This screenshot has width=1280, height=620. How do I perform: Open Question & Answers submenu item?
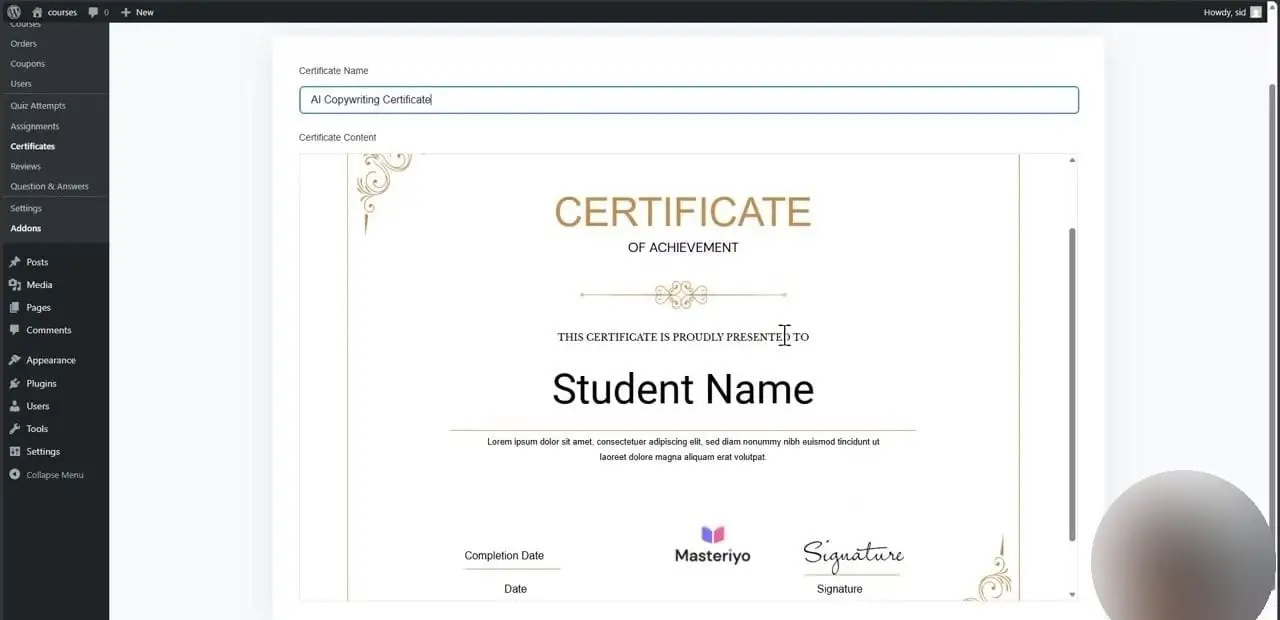click(x=49, y=187)
